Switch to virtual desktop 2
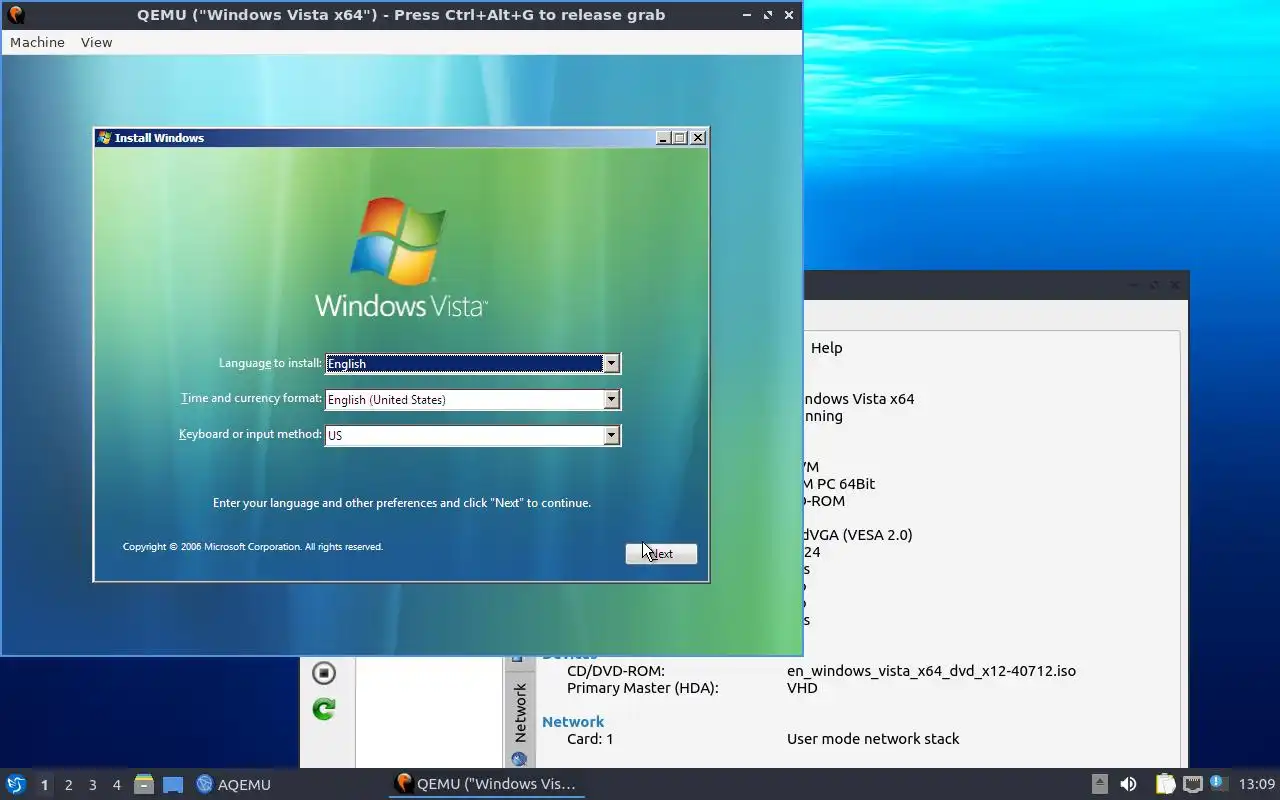Viewport: 1280px width, 800px height. [68, 785]
